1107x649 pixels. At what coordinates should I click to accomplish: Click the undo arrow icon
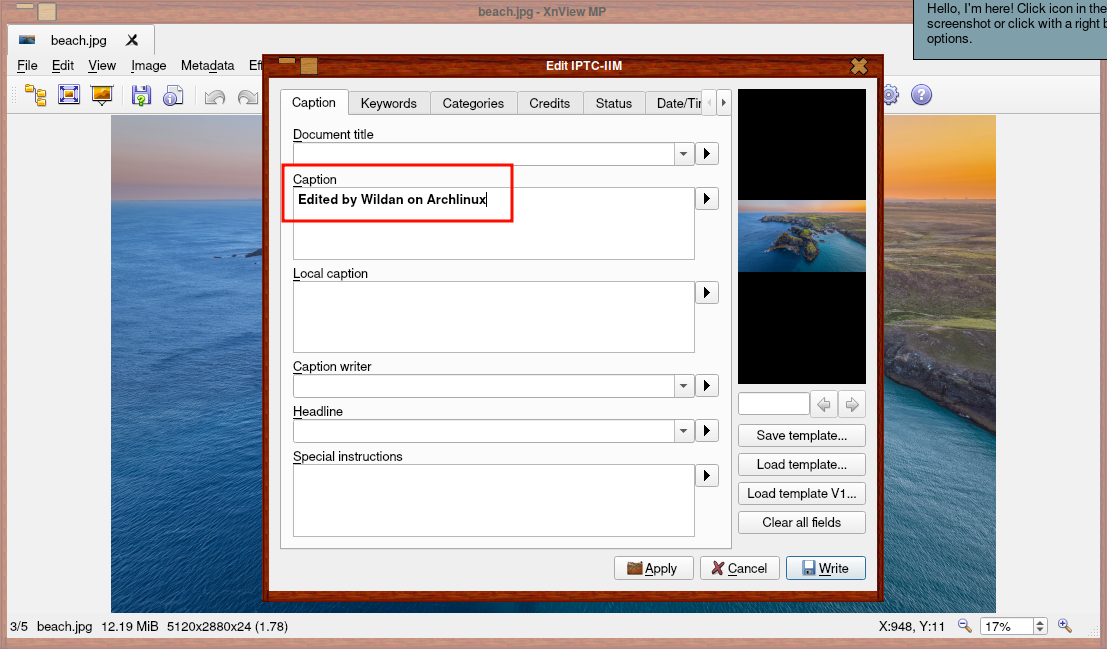coord(215,95)
